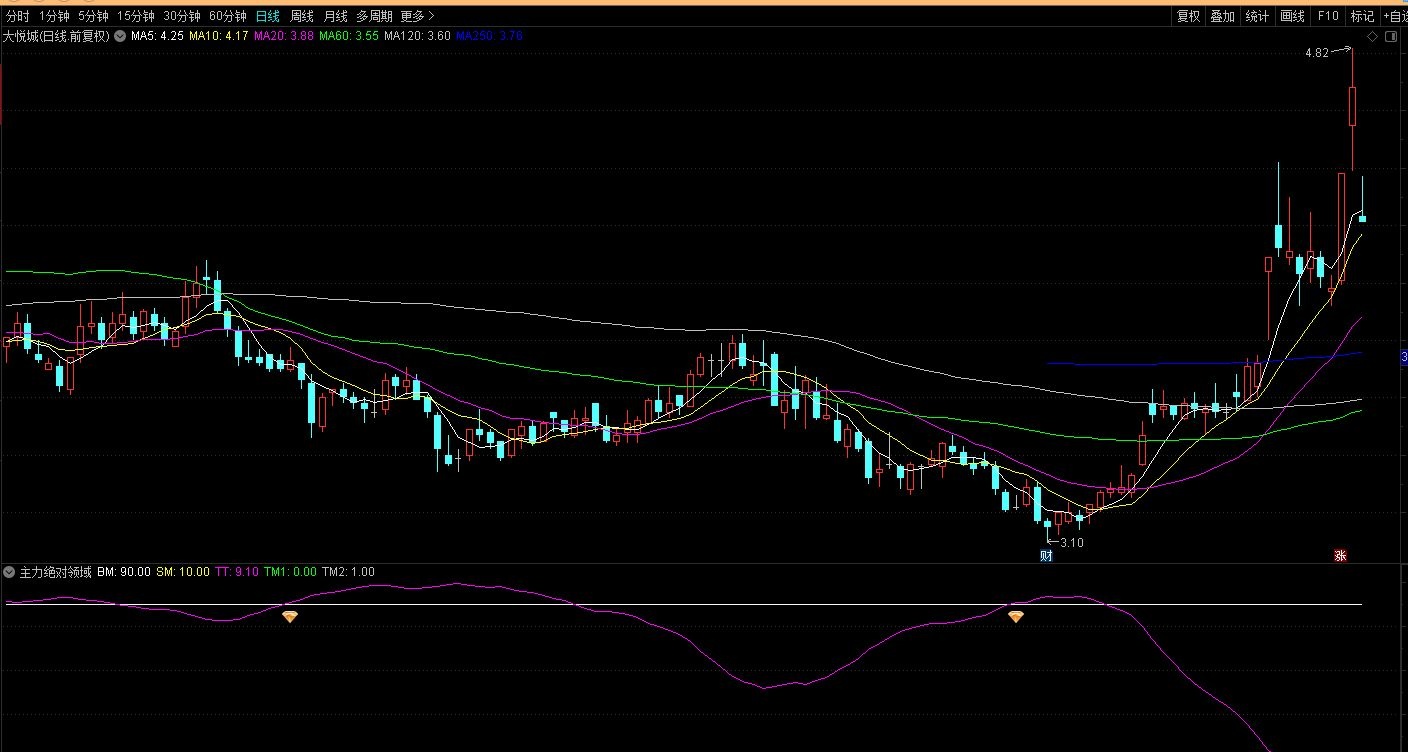Toggle 叠加 overlay comparison
This screenshot has height=752, width=1408.
[1222, 16]
